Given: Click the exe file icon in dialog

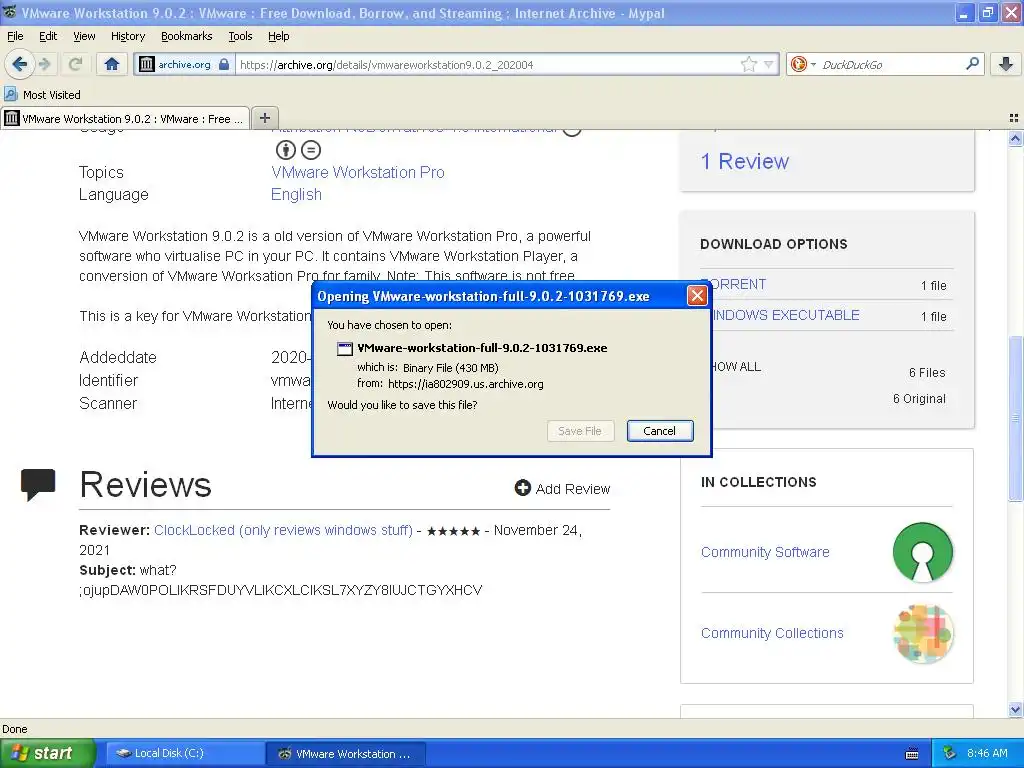Looking at the screenshot, I should [345, 349].
